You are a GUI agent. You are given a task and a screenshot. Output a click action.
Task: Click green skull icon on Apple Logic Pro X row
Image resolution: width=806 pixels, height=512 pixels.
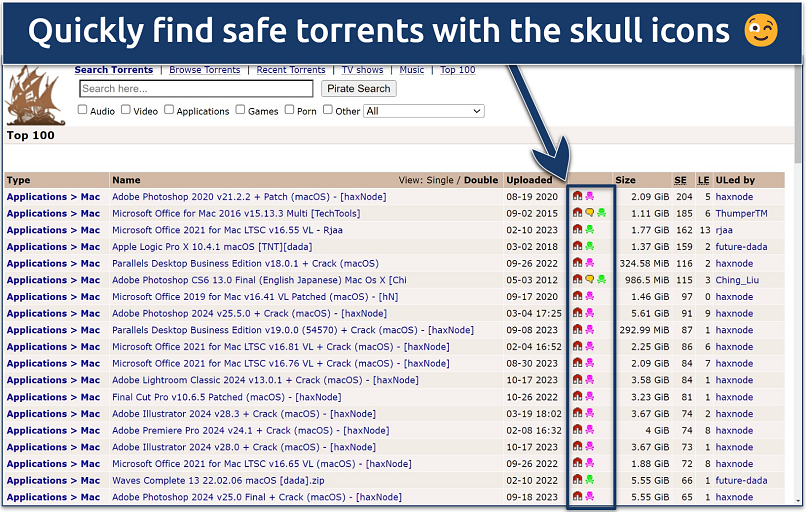590,246
